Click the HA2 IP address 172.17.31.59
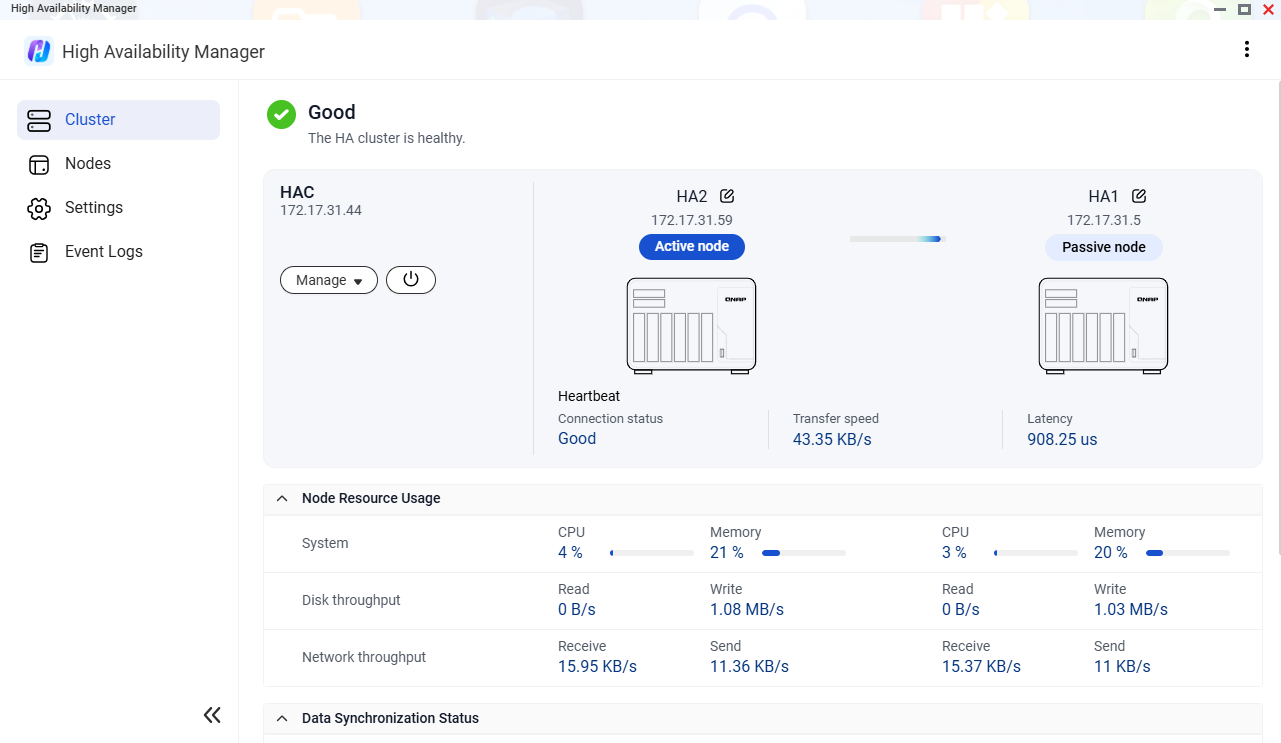The width and height of the screenshot is (1281, 743). [692, 220]
